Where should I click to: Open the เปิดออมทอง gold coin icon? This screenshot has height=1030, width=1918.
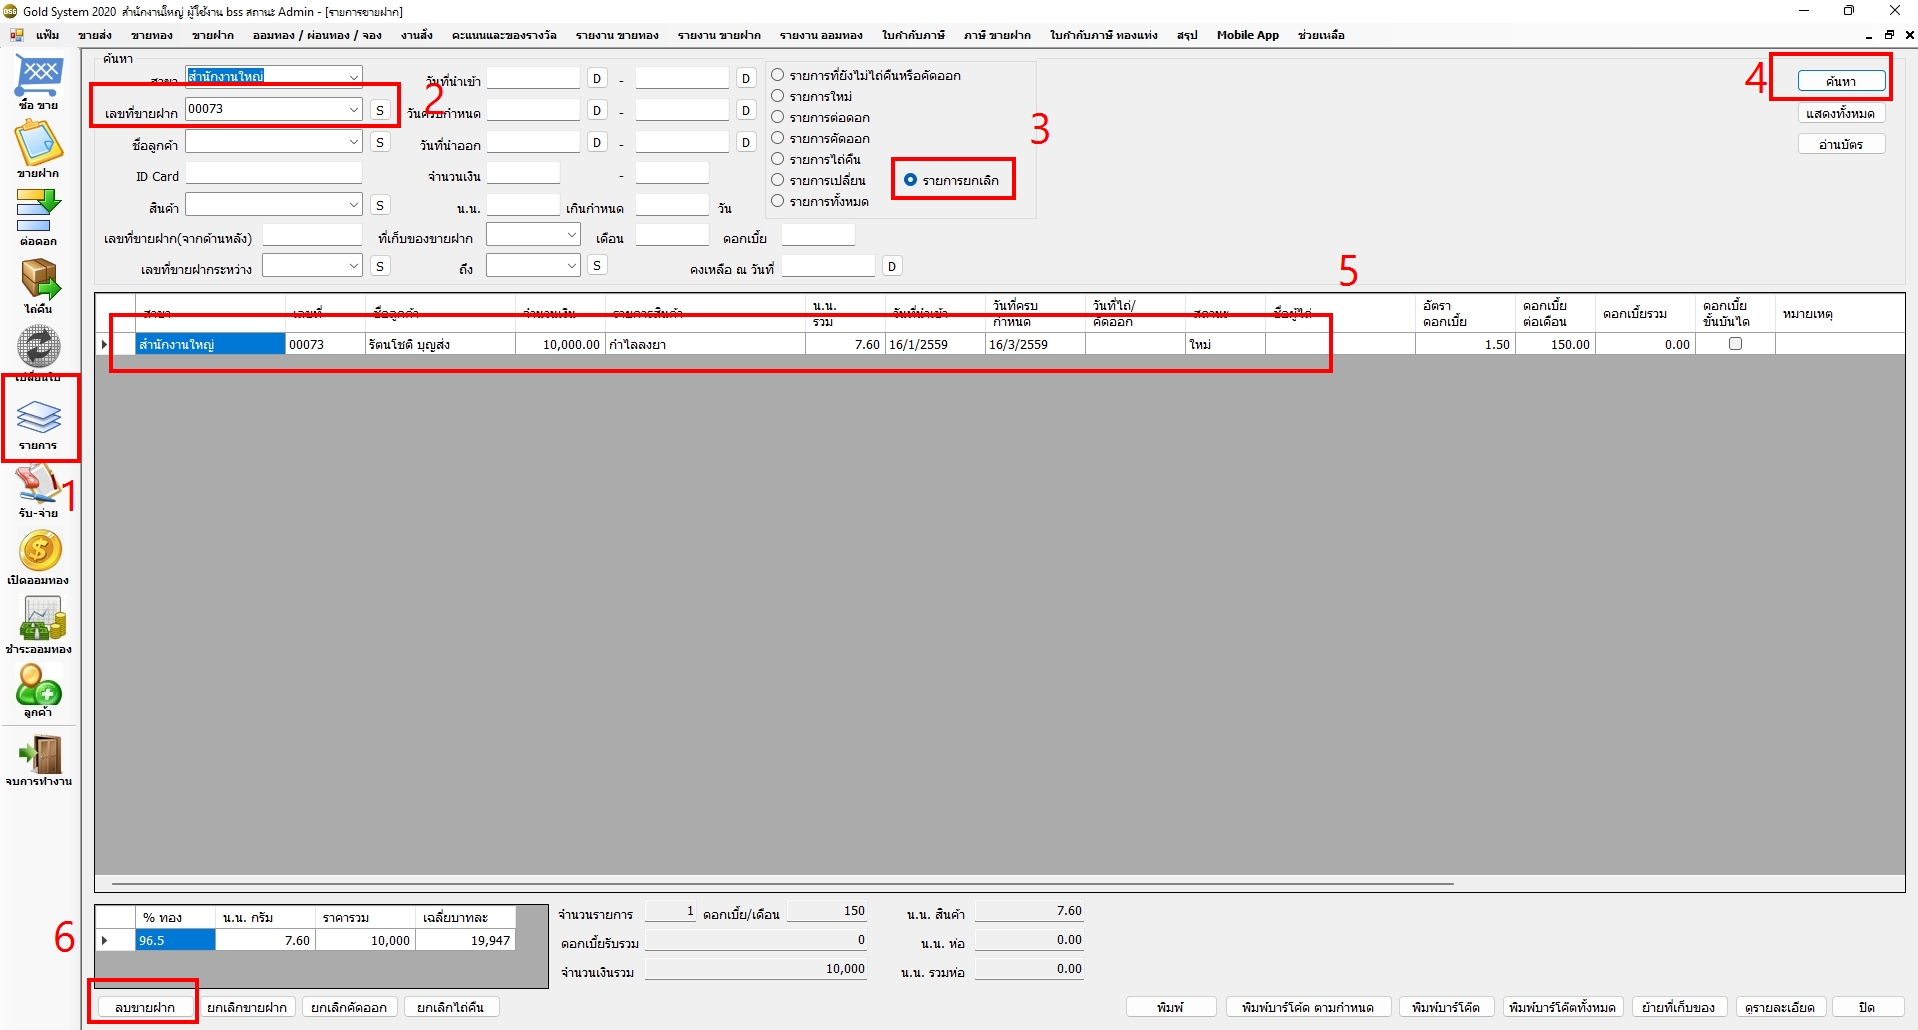tap(39, 553)
